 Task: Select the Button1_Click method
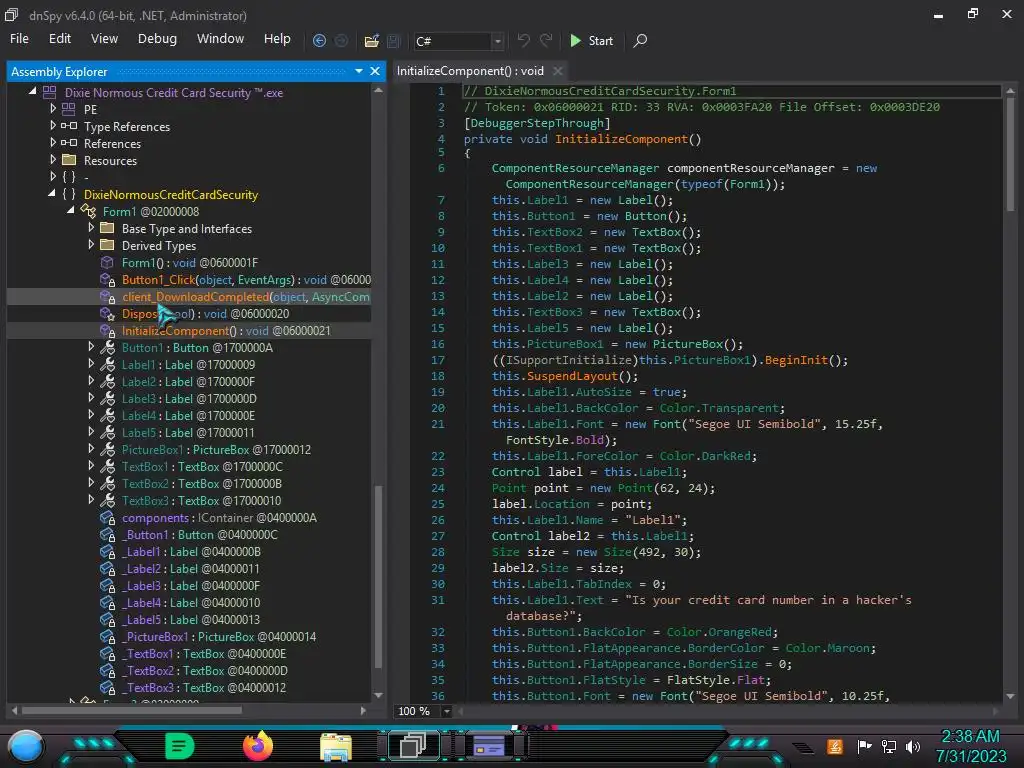pos(246,280)
